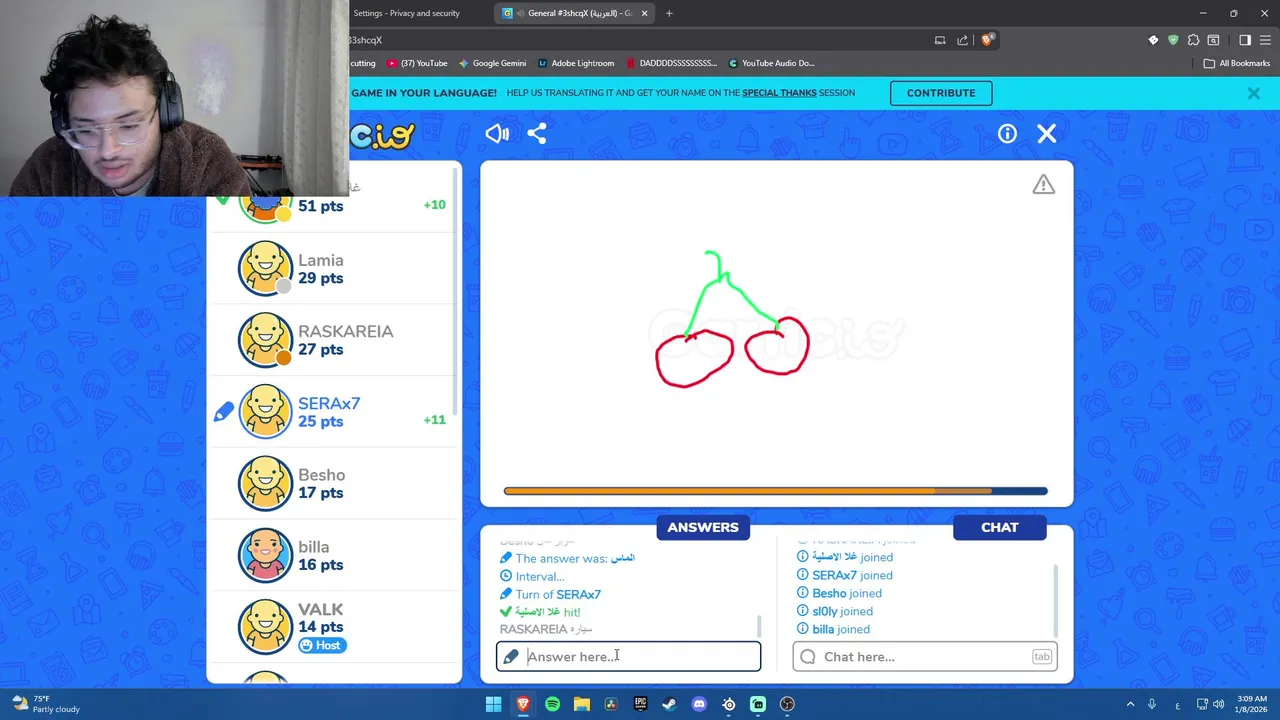This screenshot has height=720, width=1280.
Task: Dismiss the translation banner with its X
Action: [x=1253, y=93]
